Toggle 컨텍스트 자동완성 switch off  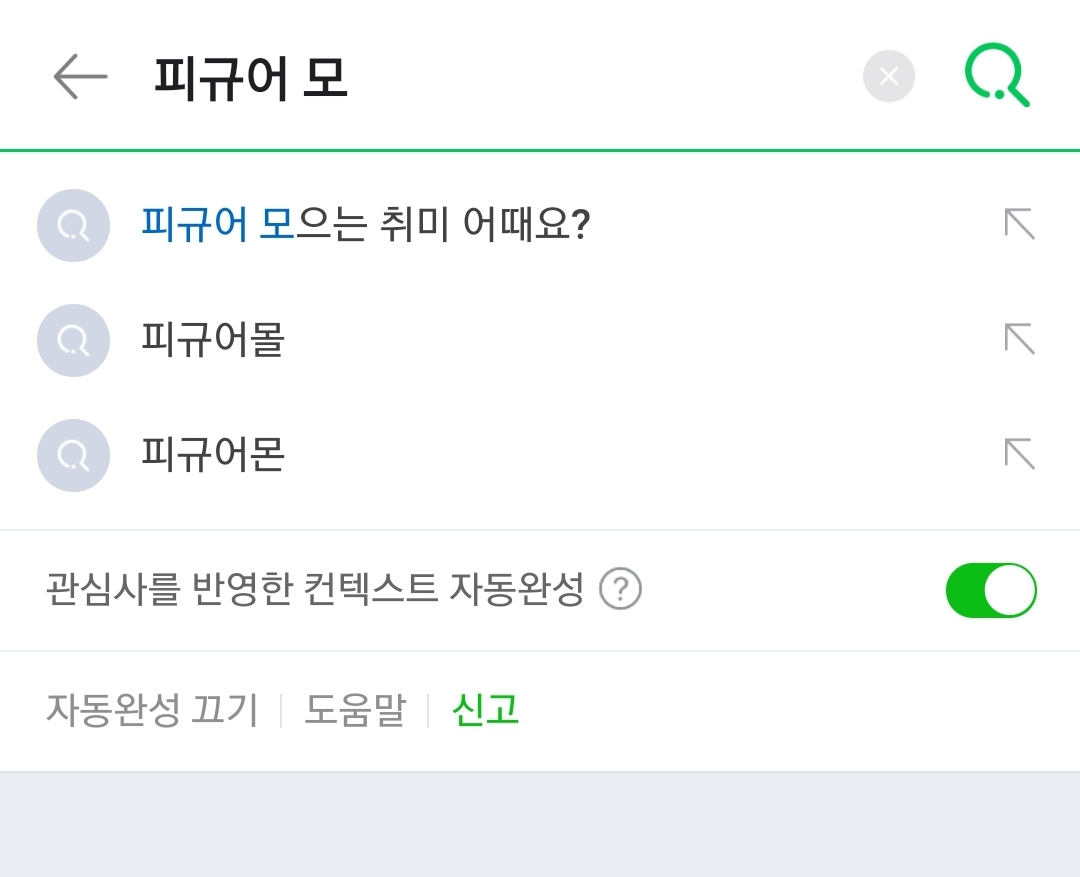click(x=991, y=590)
